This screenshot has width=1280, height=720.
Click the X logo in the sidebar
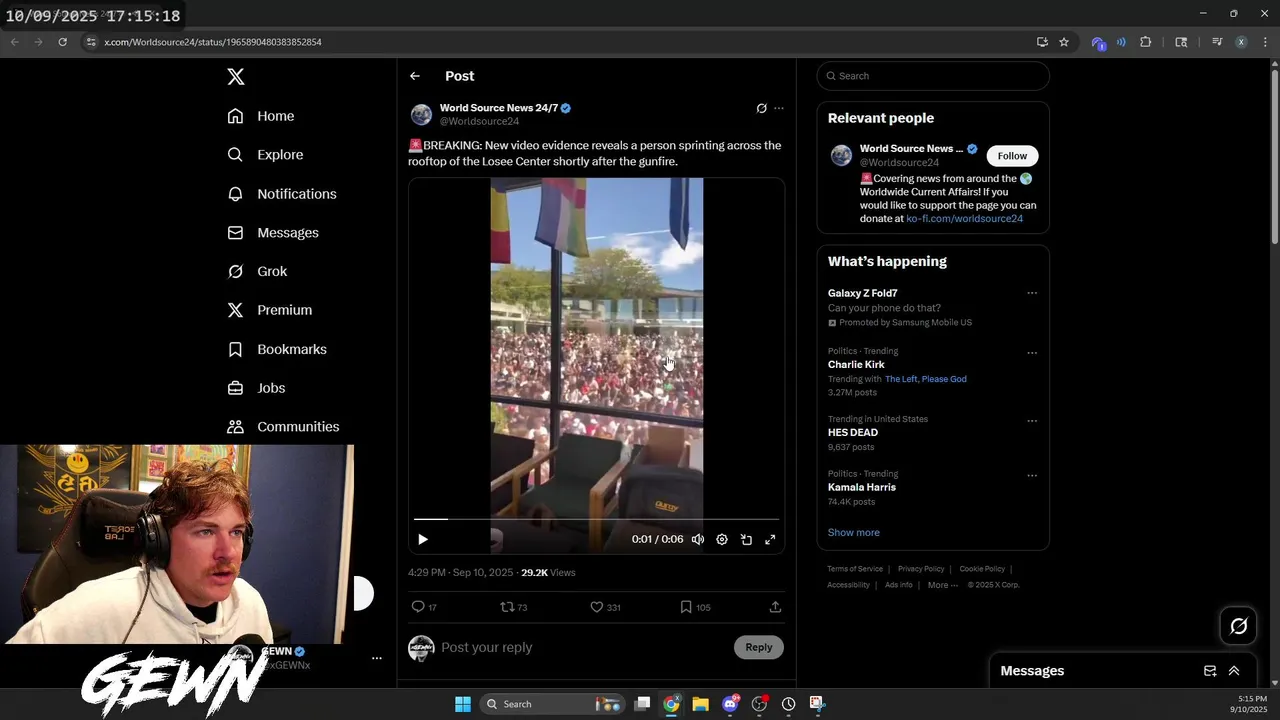pyautogui.click(x=235, y=77)
